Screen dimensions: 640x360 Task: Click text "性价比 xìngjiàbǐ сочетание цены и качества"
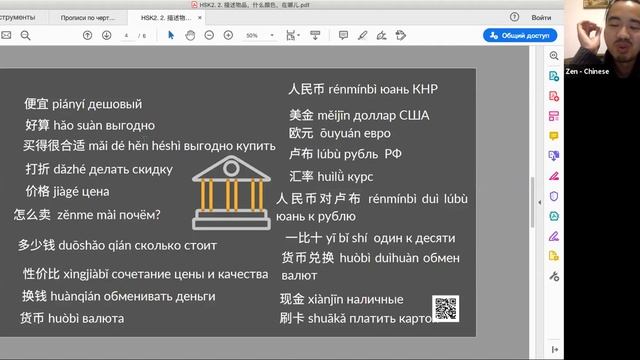coord(146,274)
